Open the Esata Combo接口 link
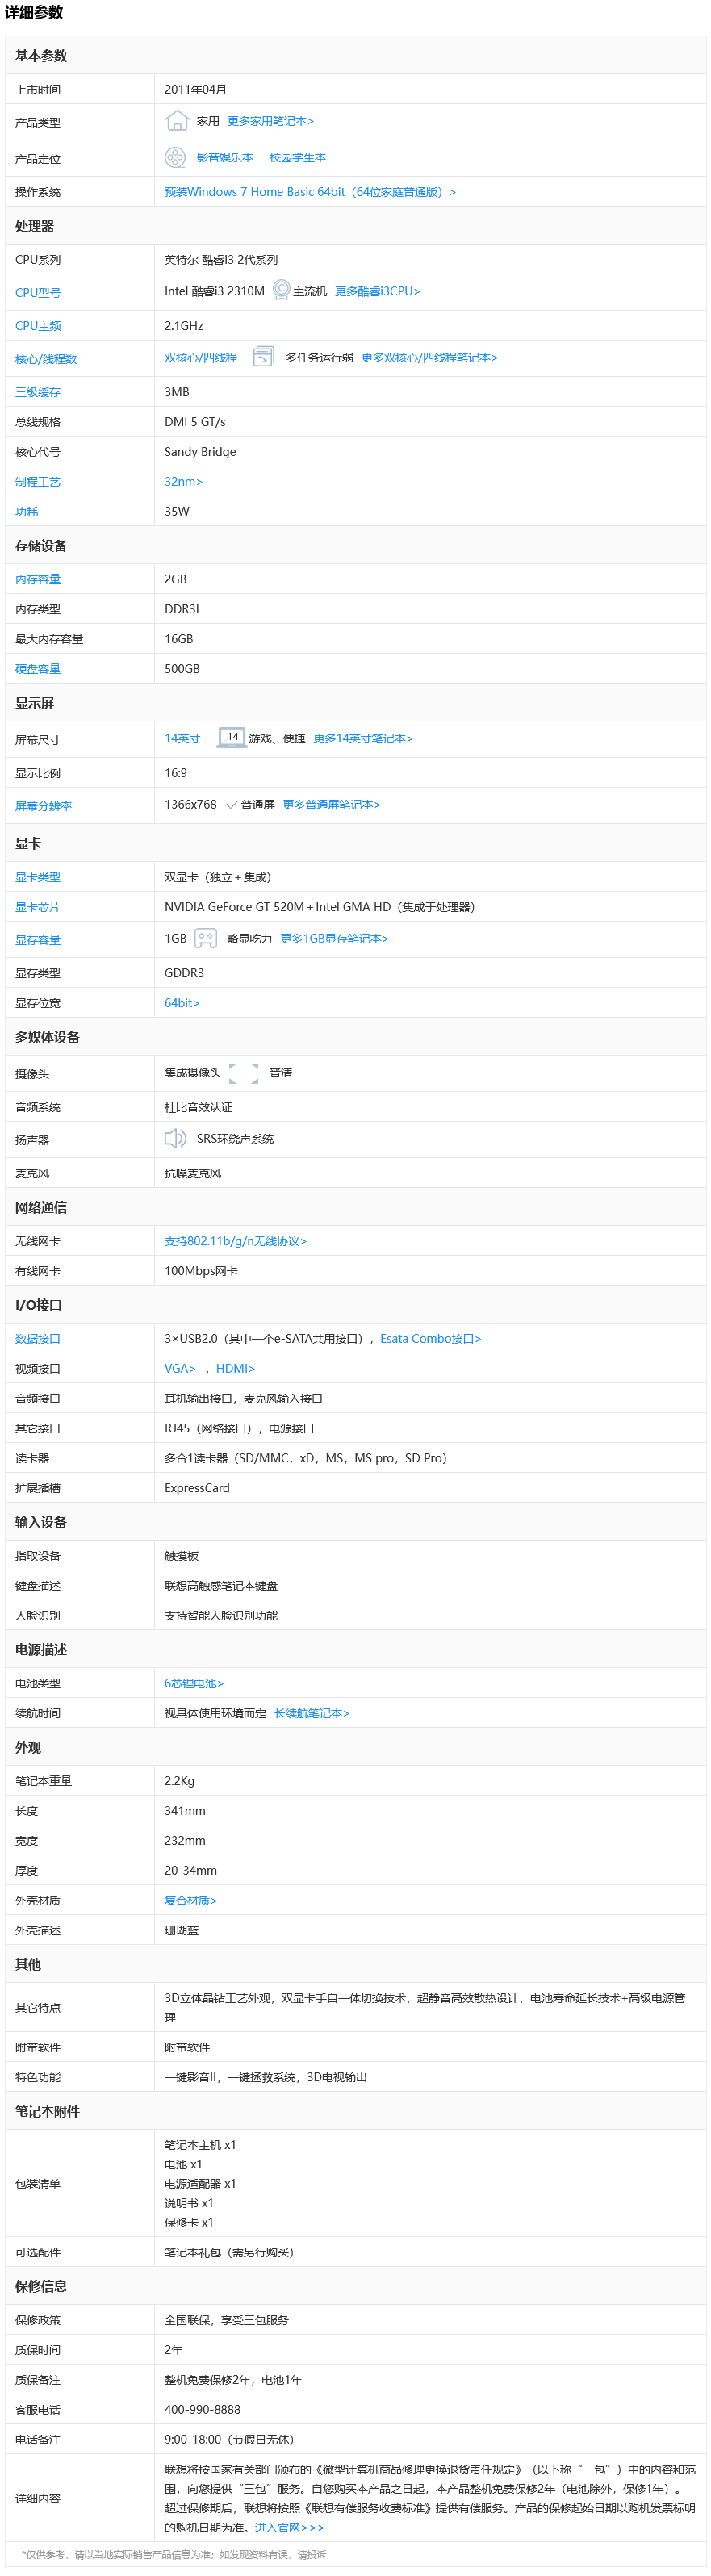This screenshot has height=2576, width=711. 431,1339
